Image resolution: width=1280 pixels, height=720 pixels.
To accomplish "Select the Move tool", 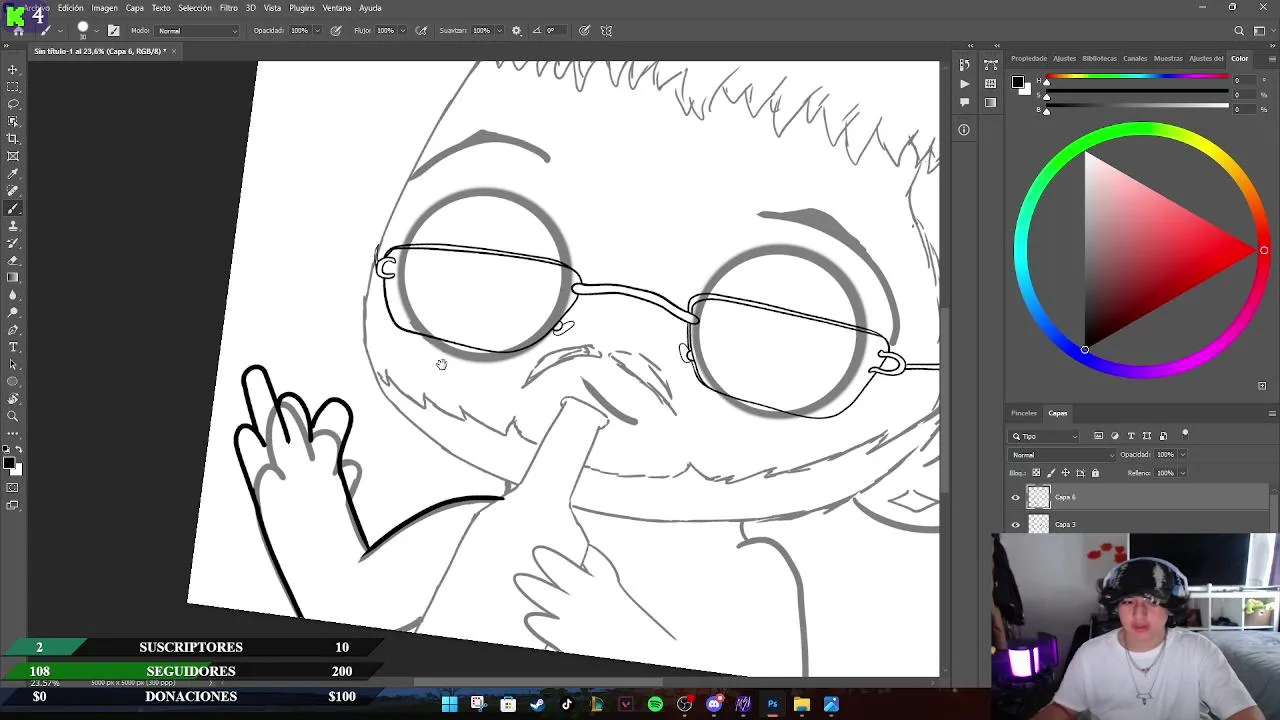I will click(13, 70).
